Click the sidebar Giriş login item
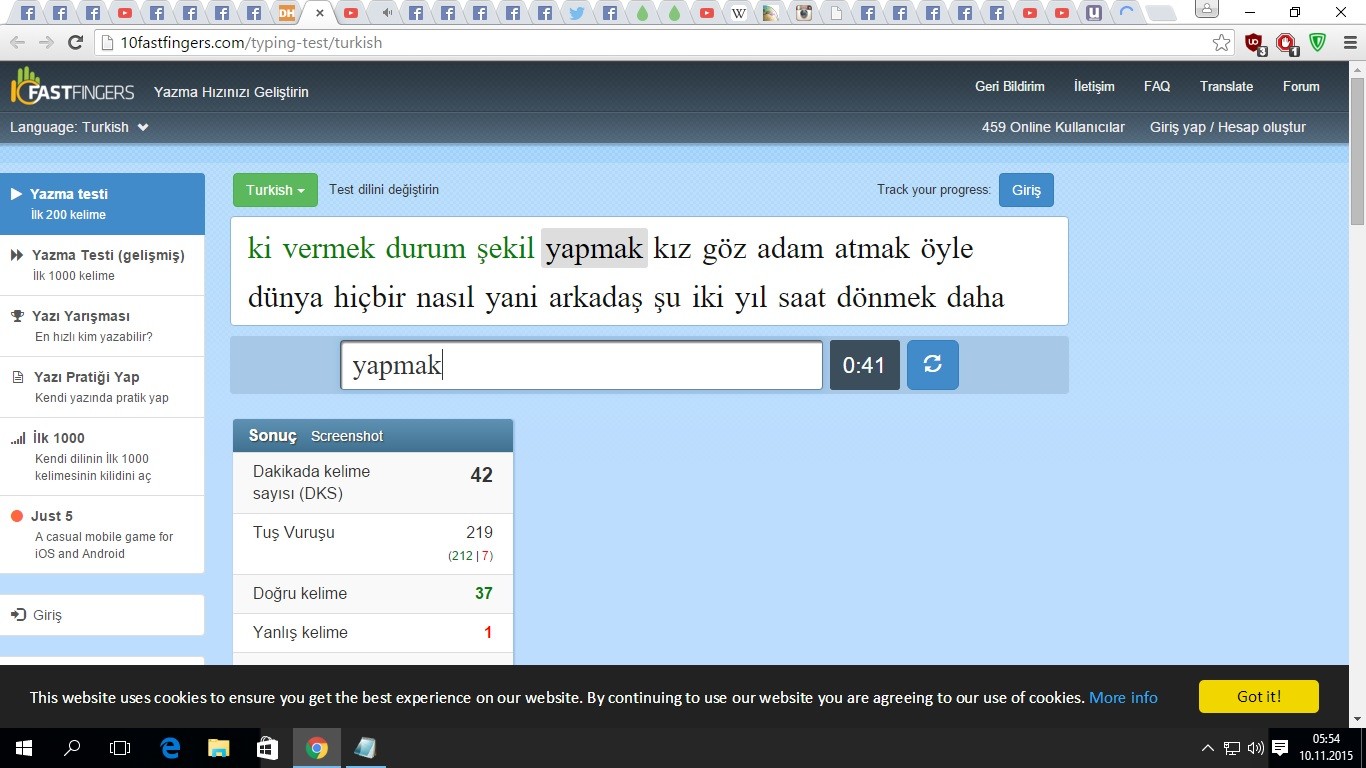The height and width of the screenshot is (768, 1366). click(x=102, y=615)
